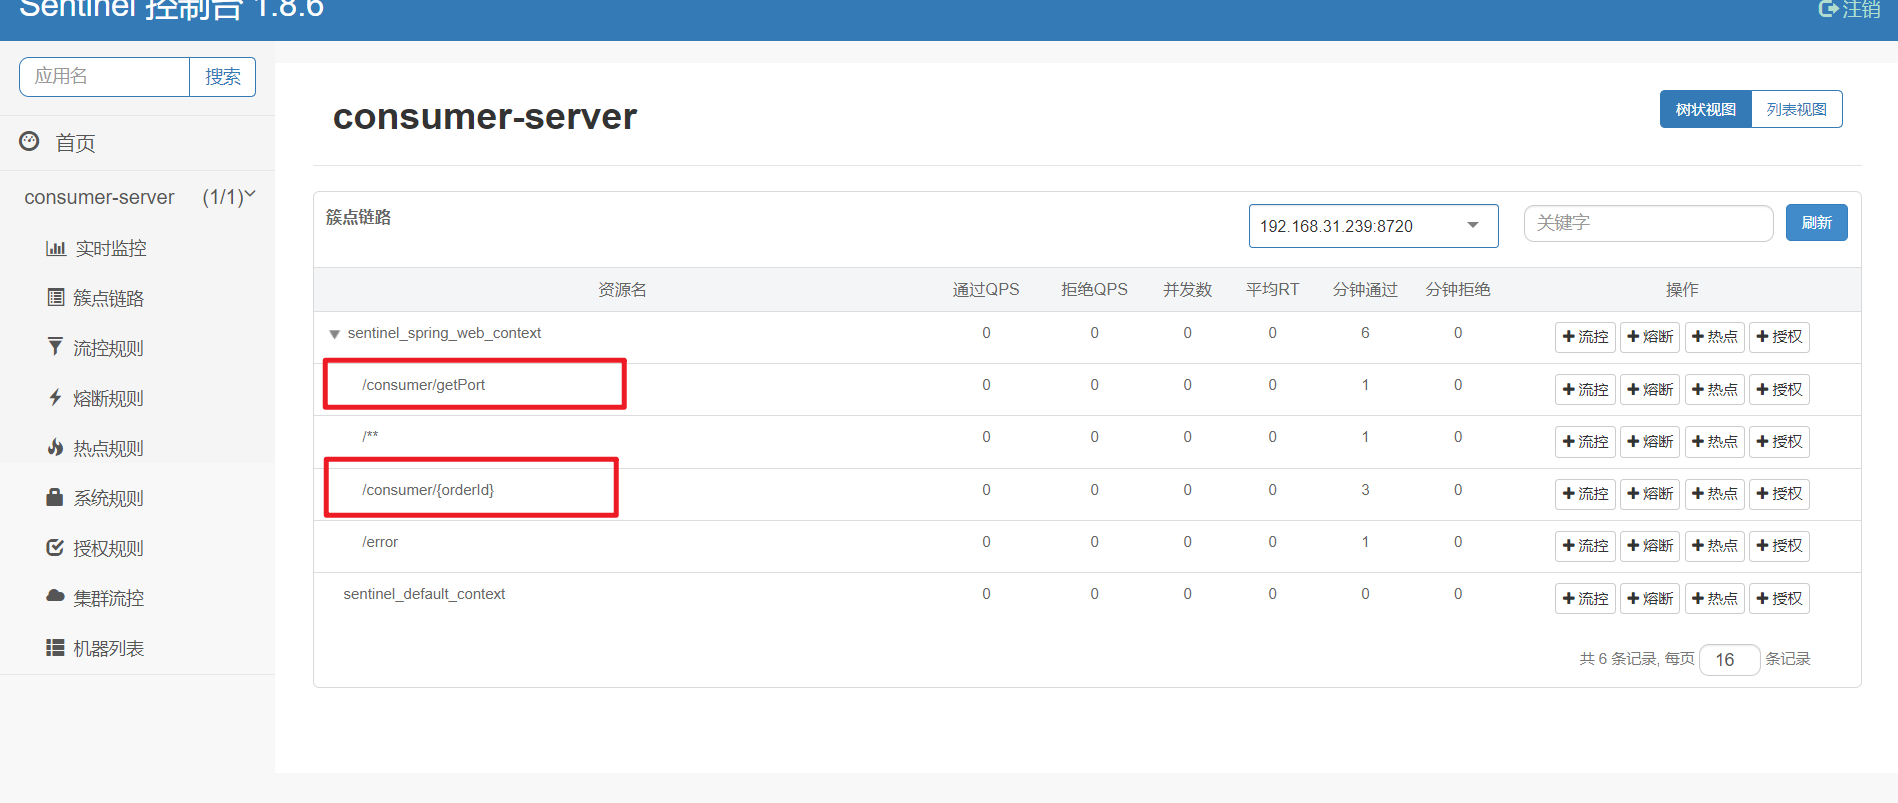Click the page size field showing 16
The height and width of the screenshot is (803, 1898).
pyautogui.click(x=1729, y=659)
